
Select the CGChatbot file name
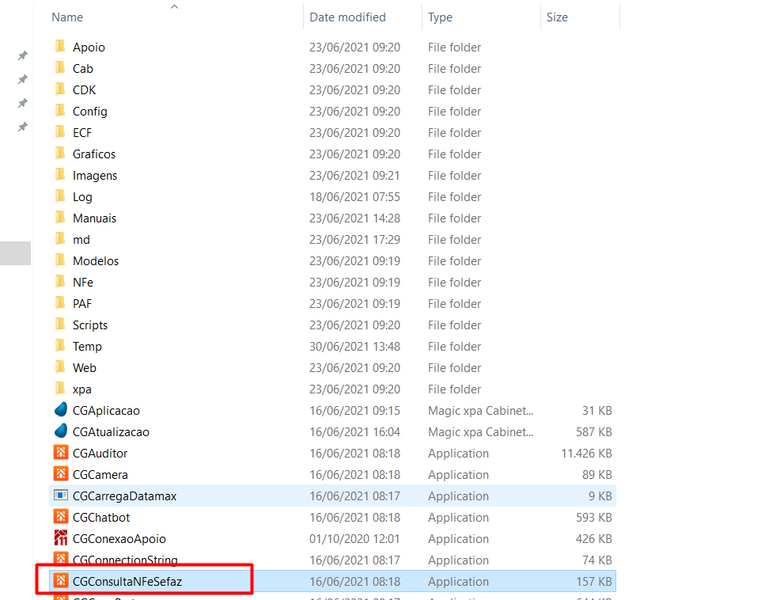[101, 518]
